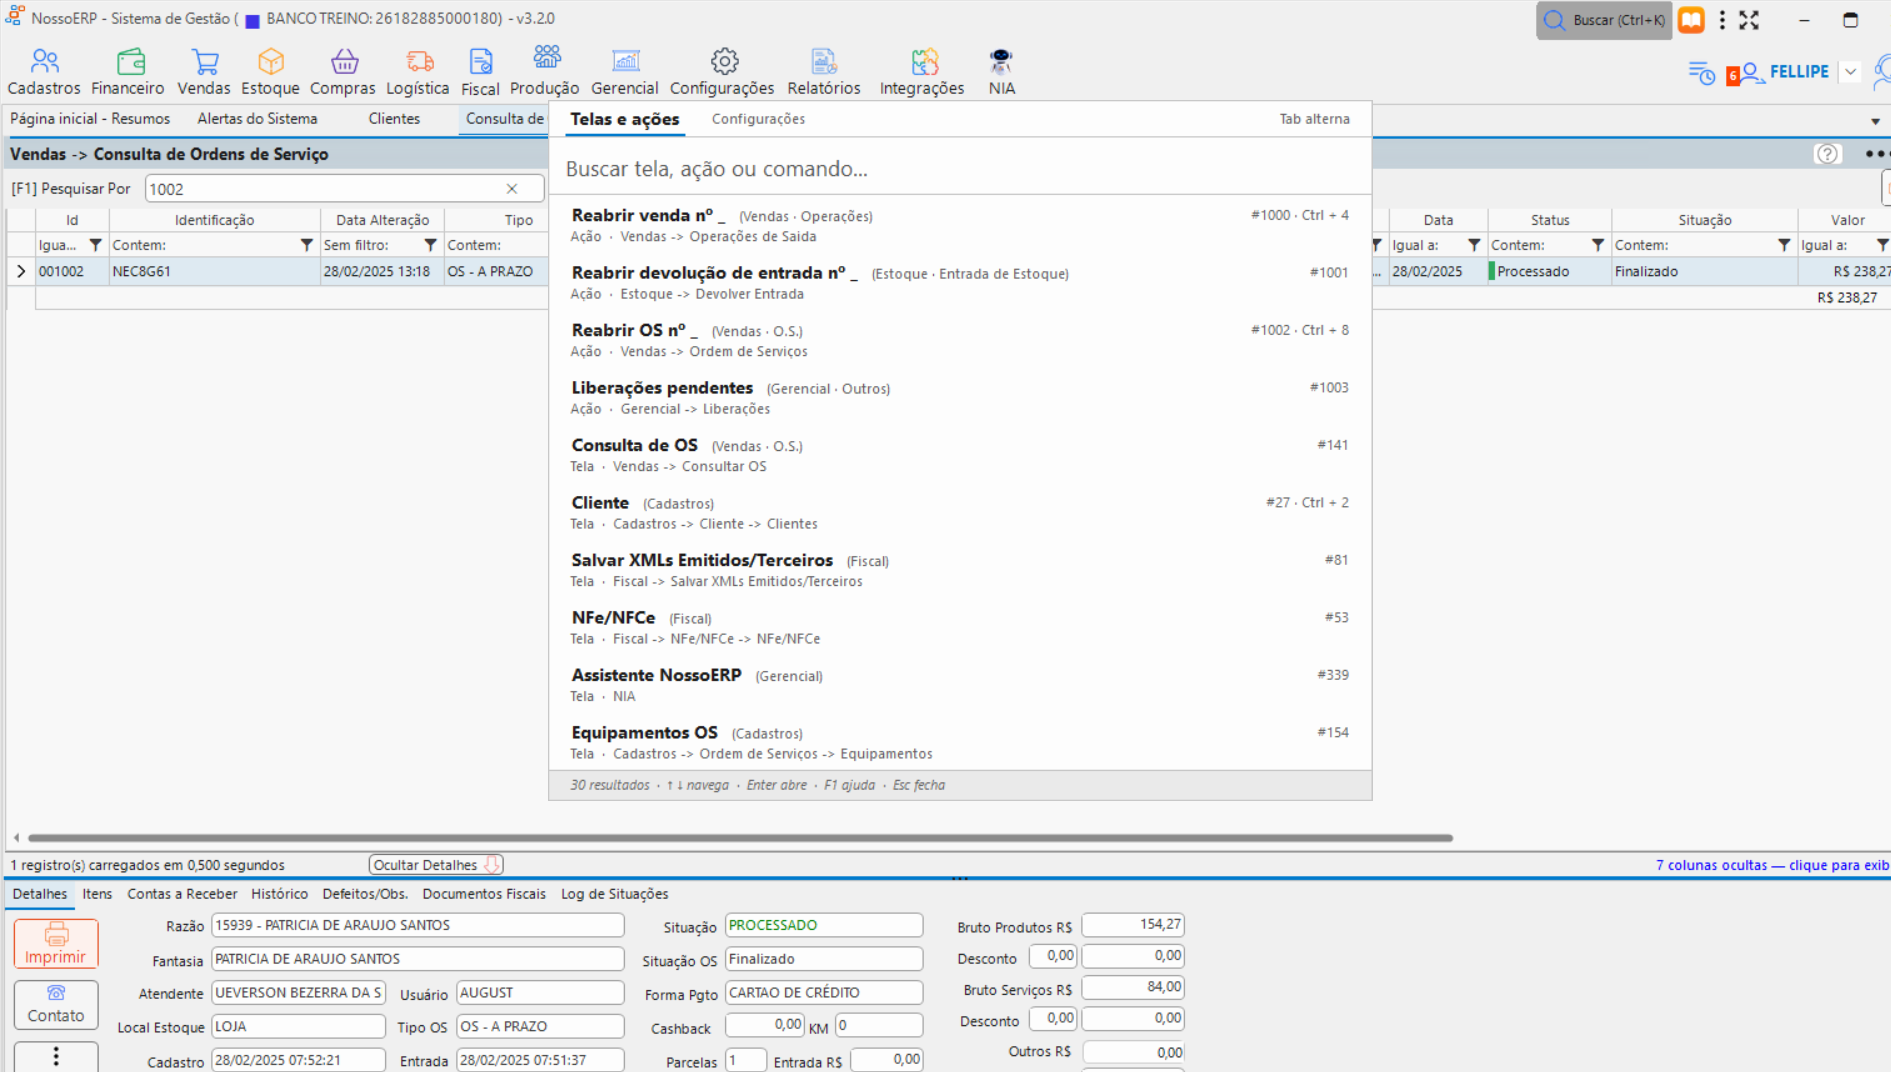
Task: Click the Imprimir button
Action: coord(56,943)
